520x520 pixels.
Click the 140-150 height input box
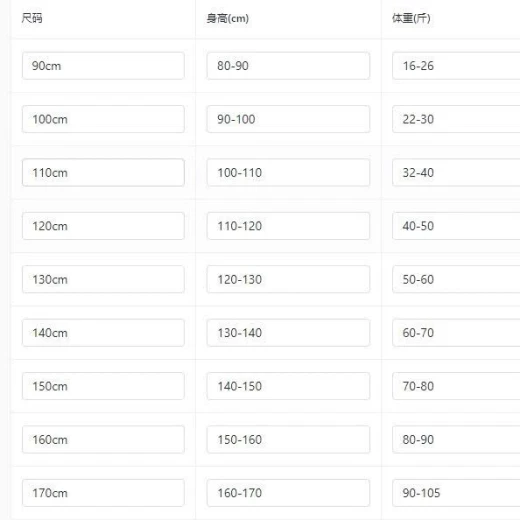click(288, 386)
